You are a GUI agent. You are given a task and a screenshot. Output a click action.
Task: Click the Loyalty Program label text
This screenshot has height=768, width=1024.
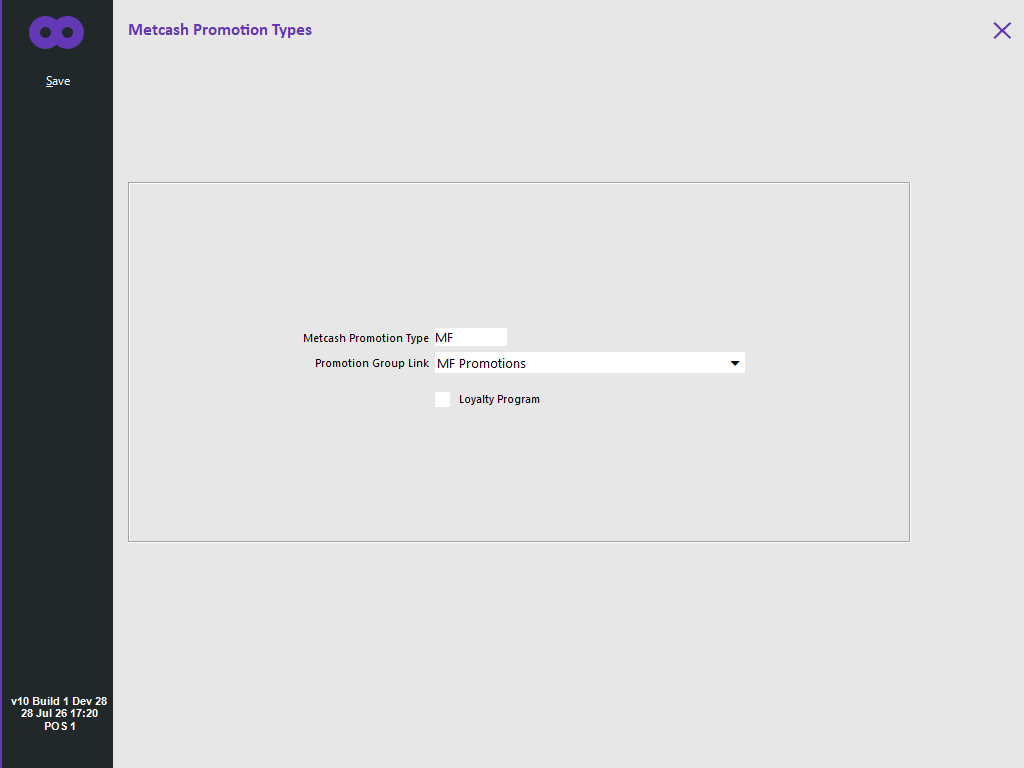[x=500, y=400]
